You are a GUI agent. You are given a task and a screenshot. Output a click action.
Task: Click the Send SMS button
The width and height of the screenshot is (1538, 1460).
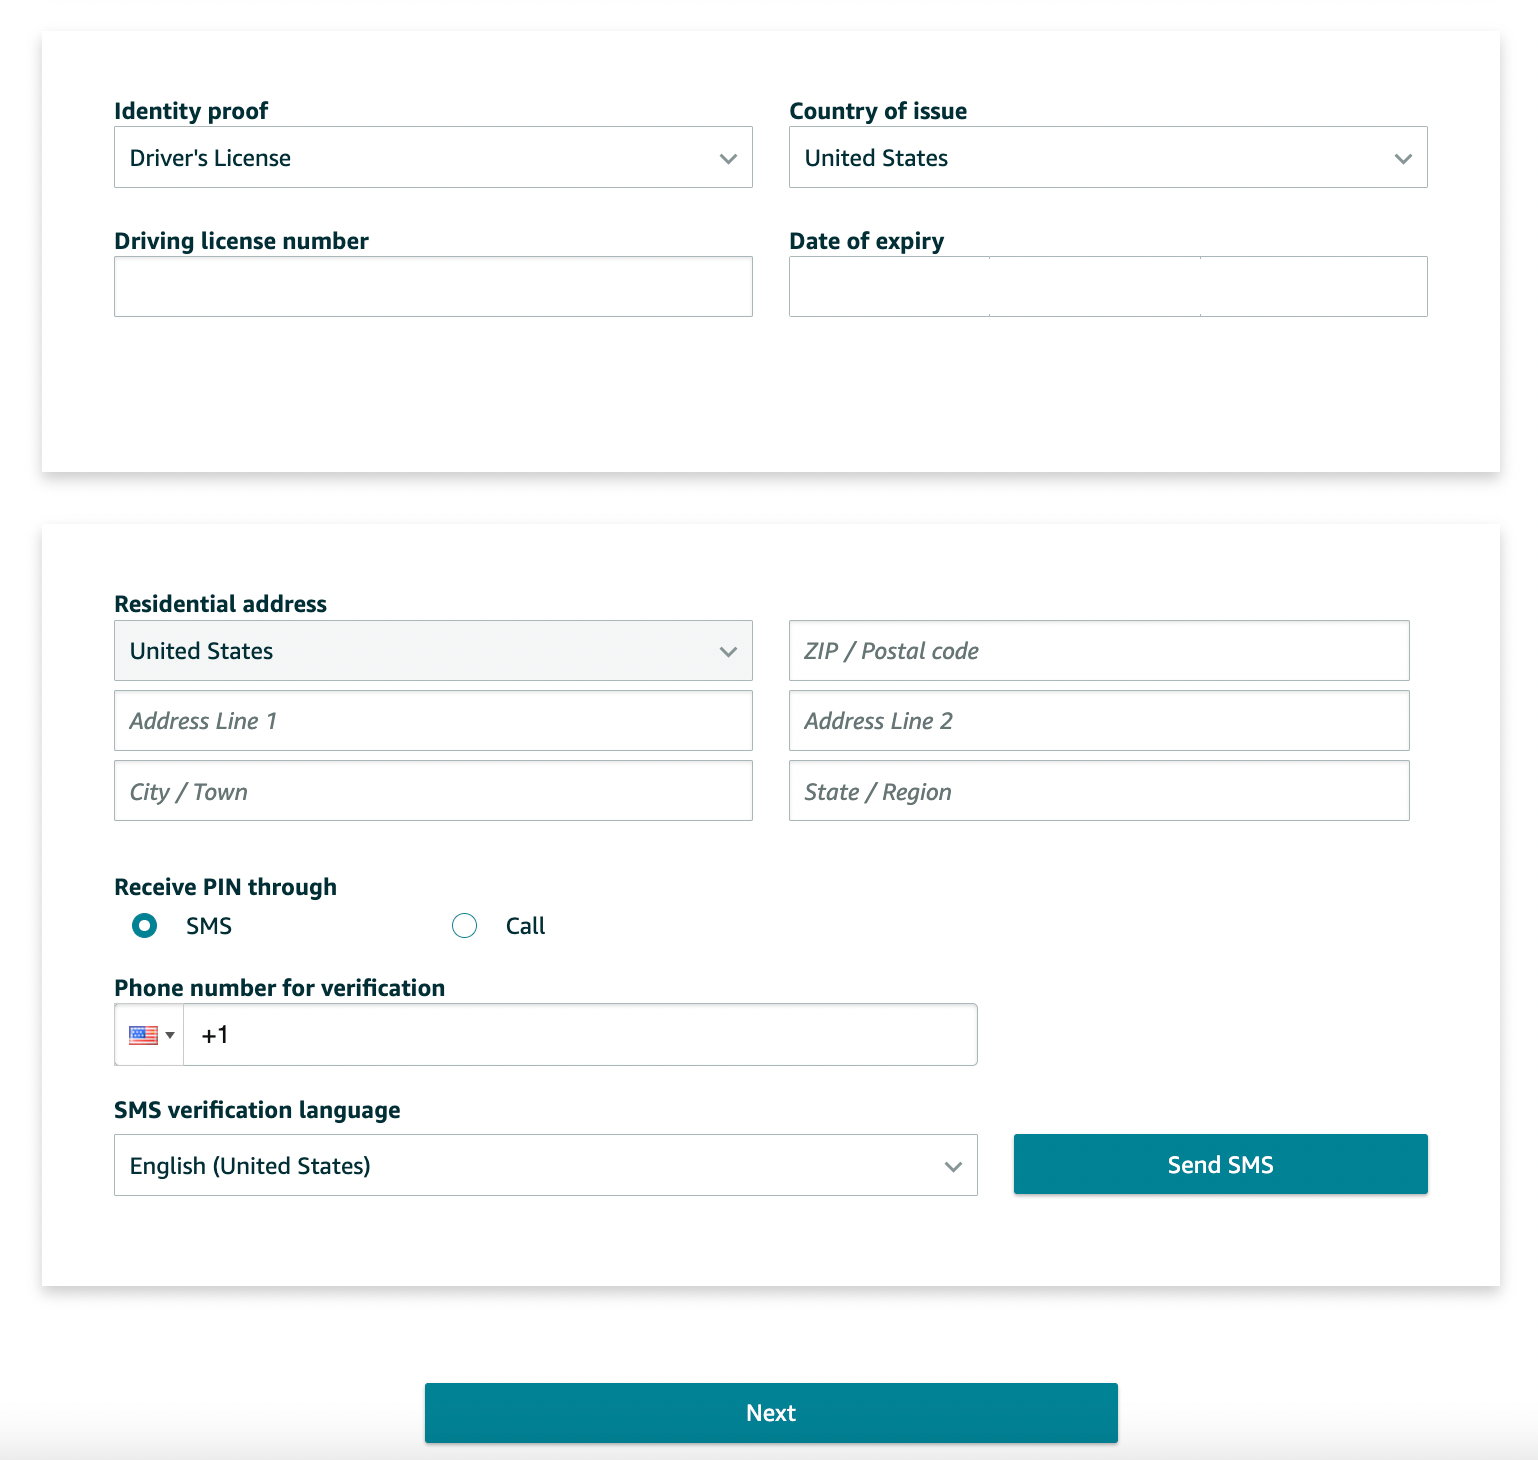coord(1221,1164)
